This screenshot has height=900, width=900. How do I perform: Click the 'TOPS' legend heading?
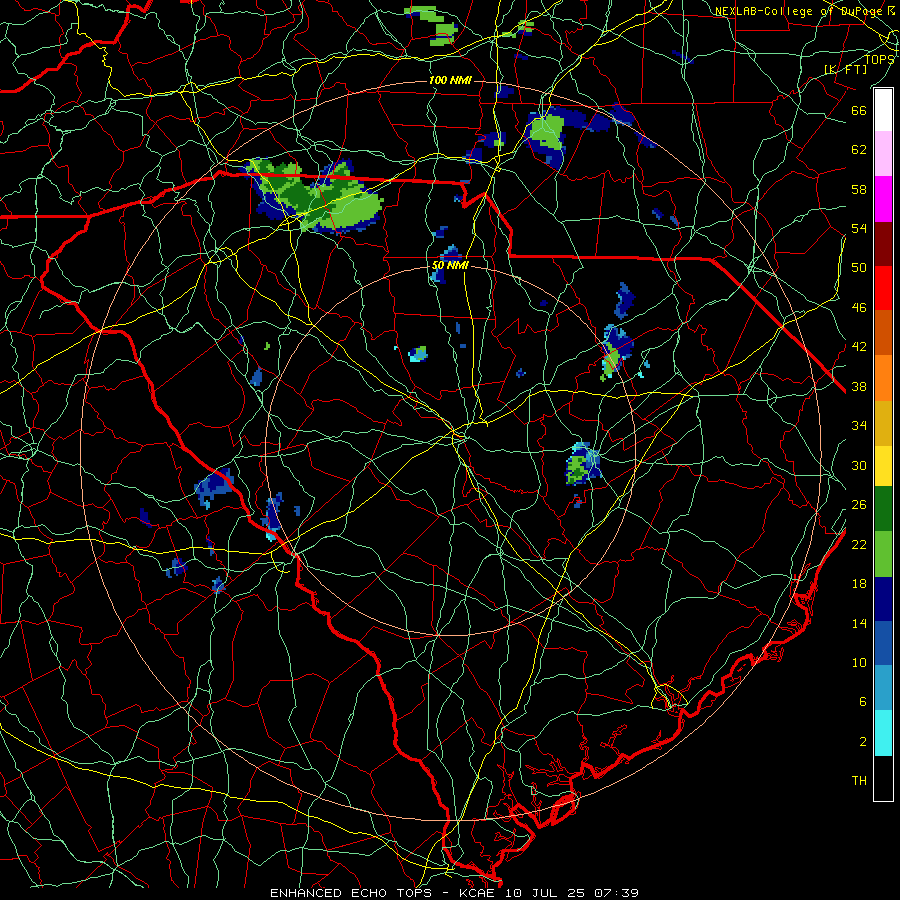tap(880, 59)
